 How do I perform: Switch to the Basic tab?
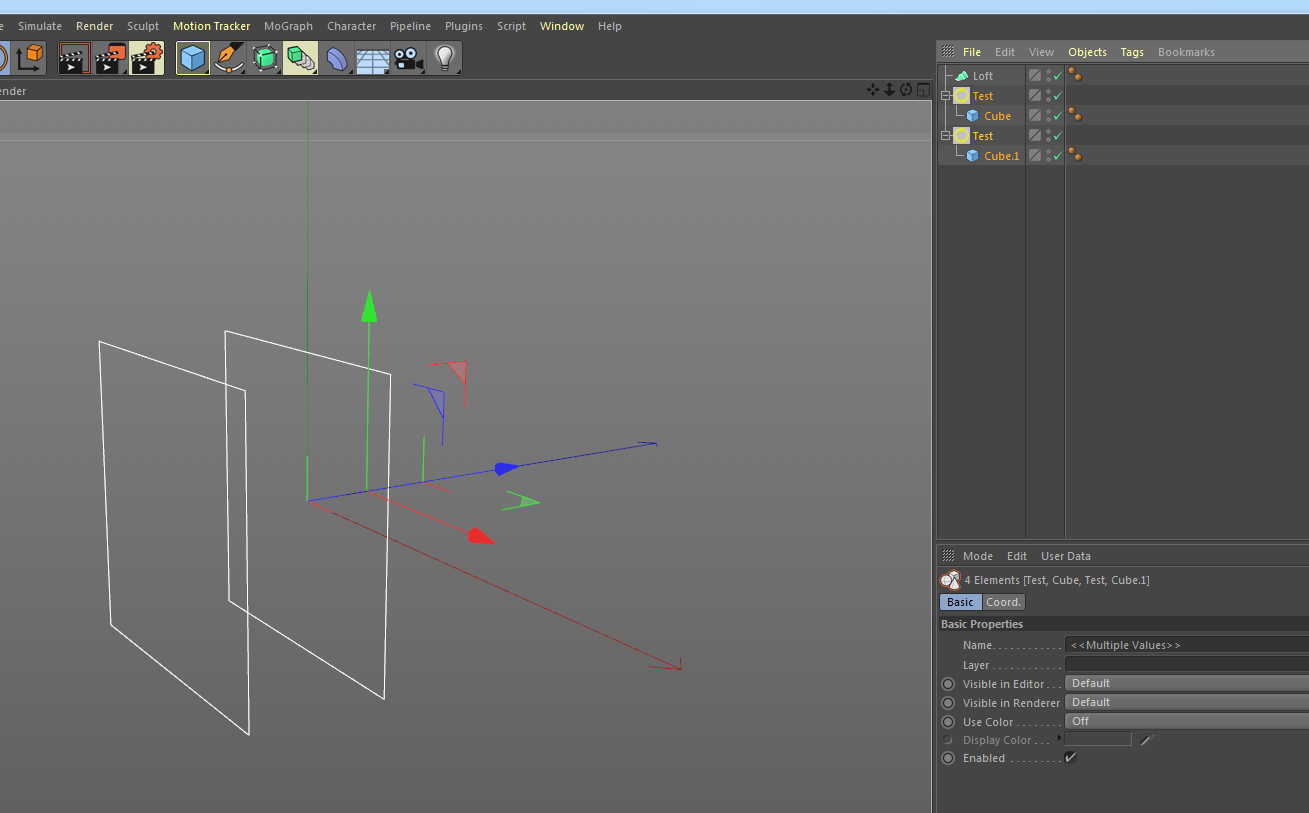coord(960,602)
